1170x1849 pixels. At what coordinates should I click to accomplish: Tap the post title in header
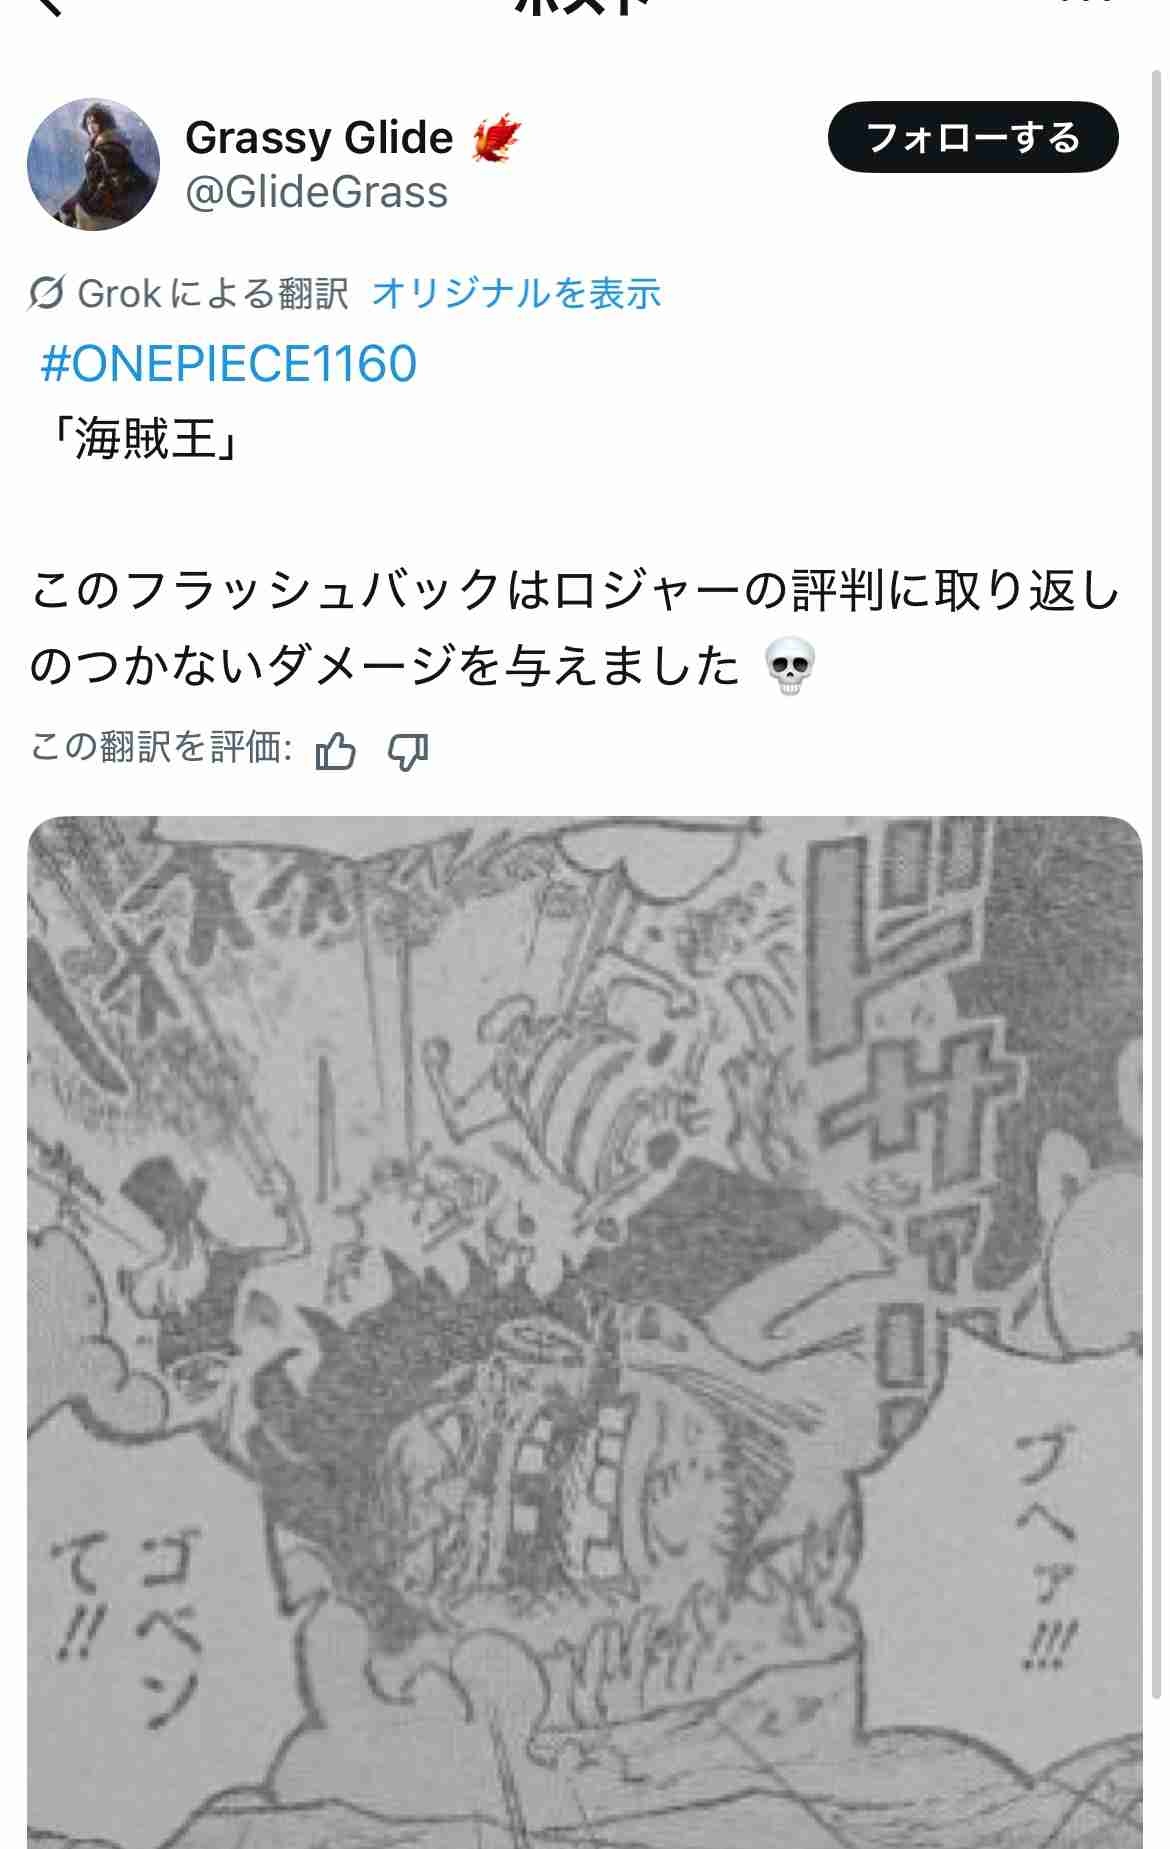click(585, 5)
